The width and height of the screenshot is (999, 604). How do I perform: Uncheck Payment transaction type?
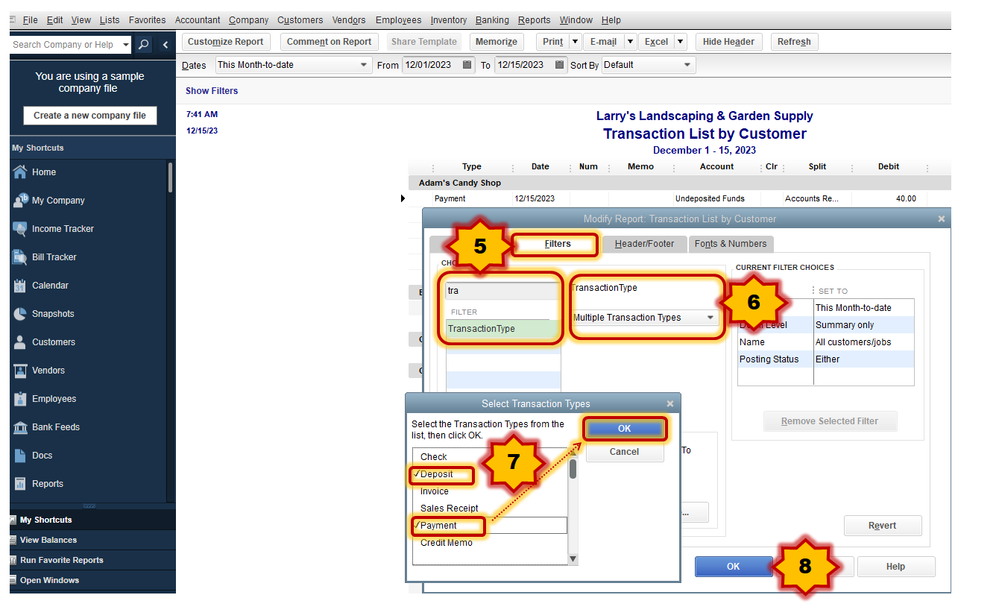click(x=438, y=526)
